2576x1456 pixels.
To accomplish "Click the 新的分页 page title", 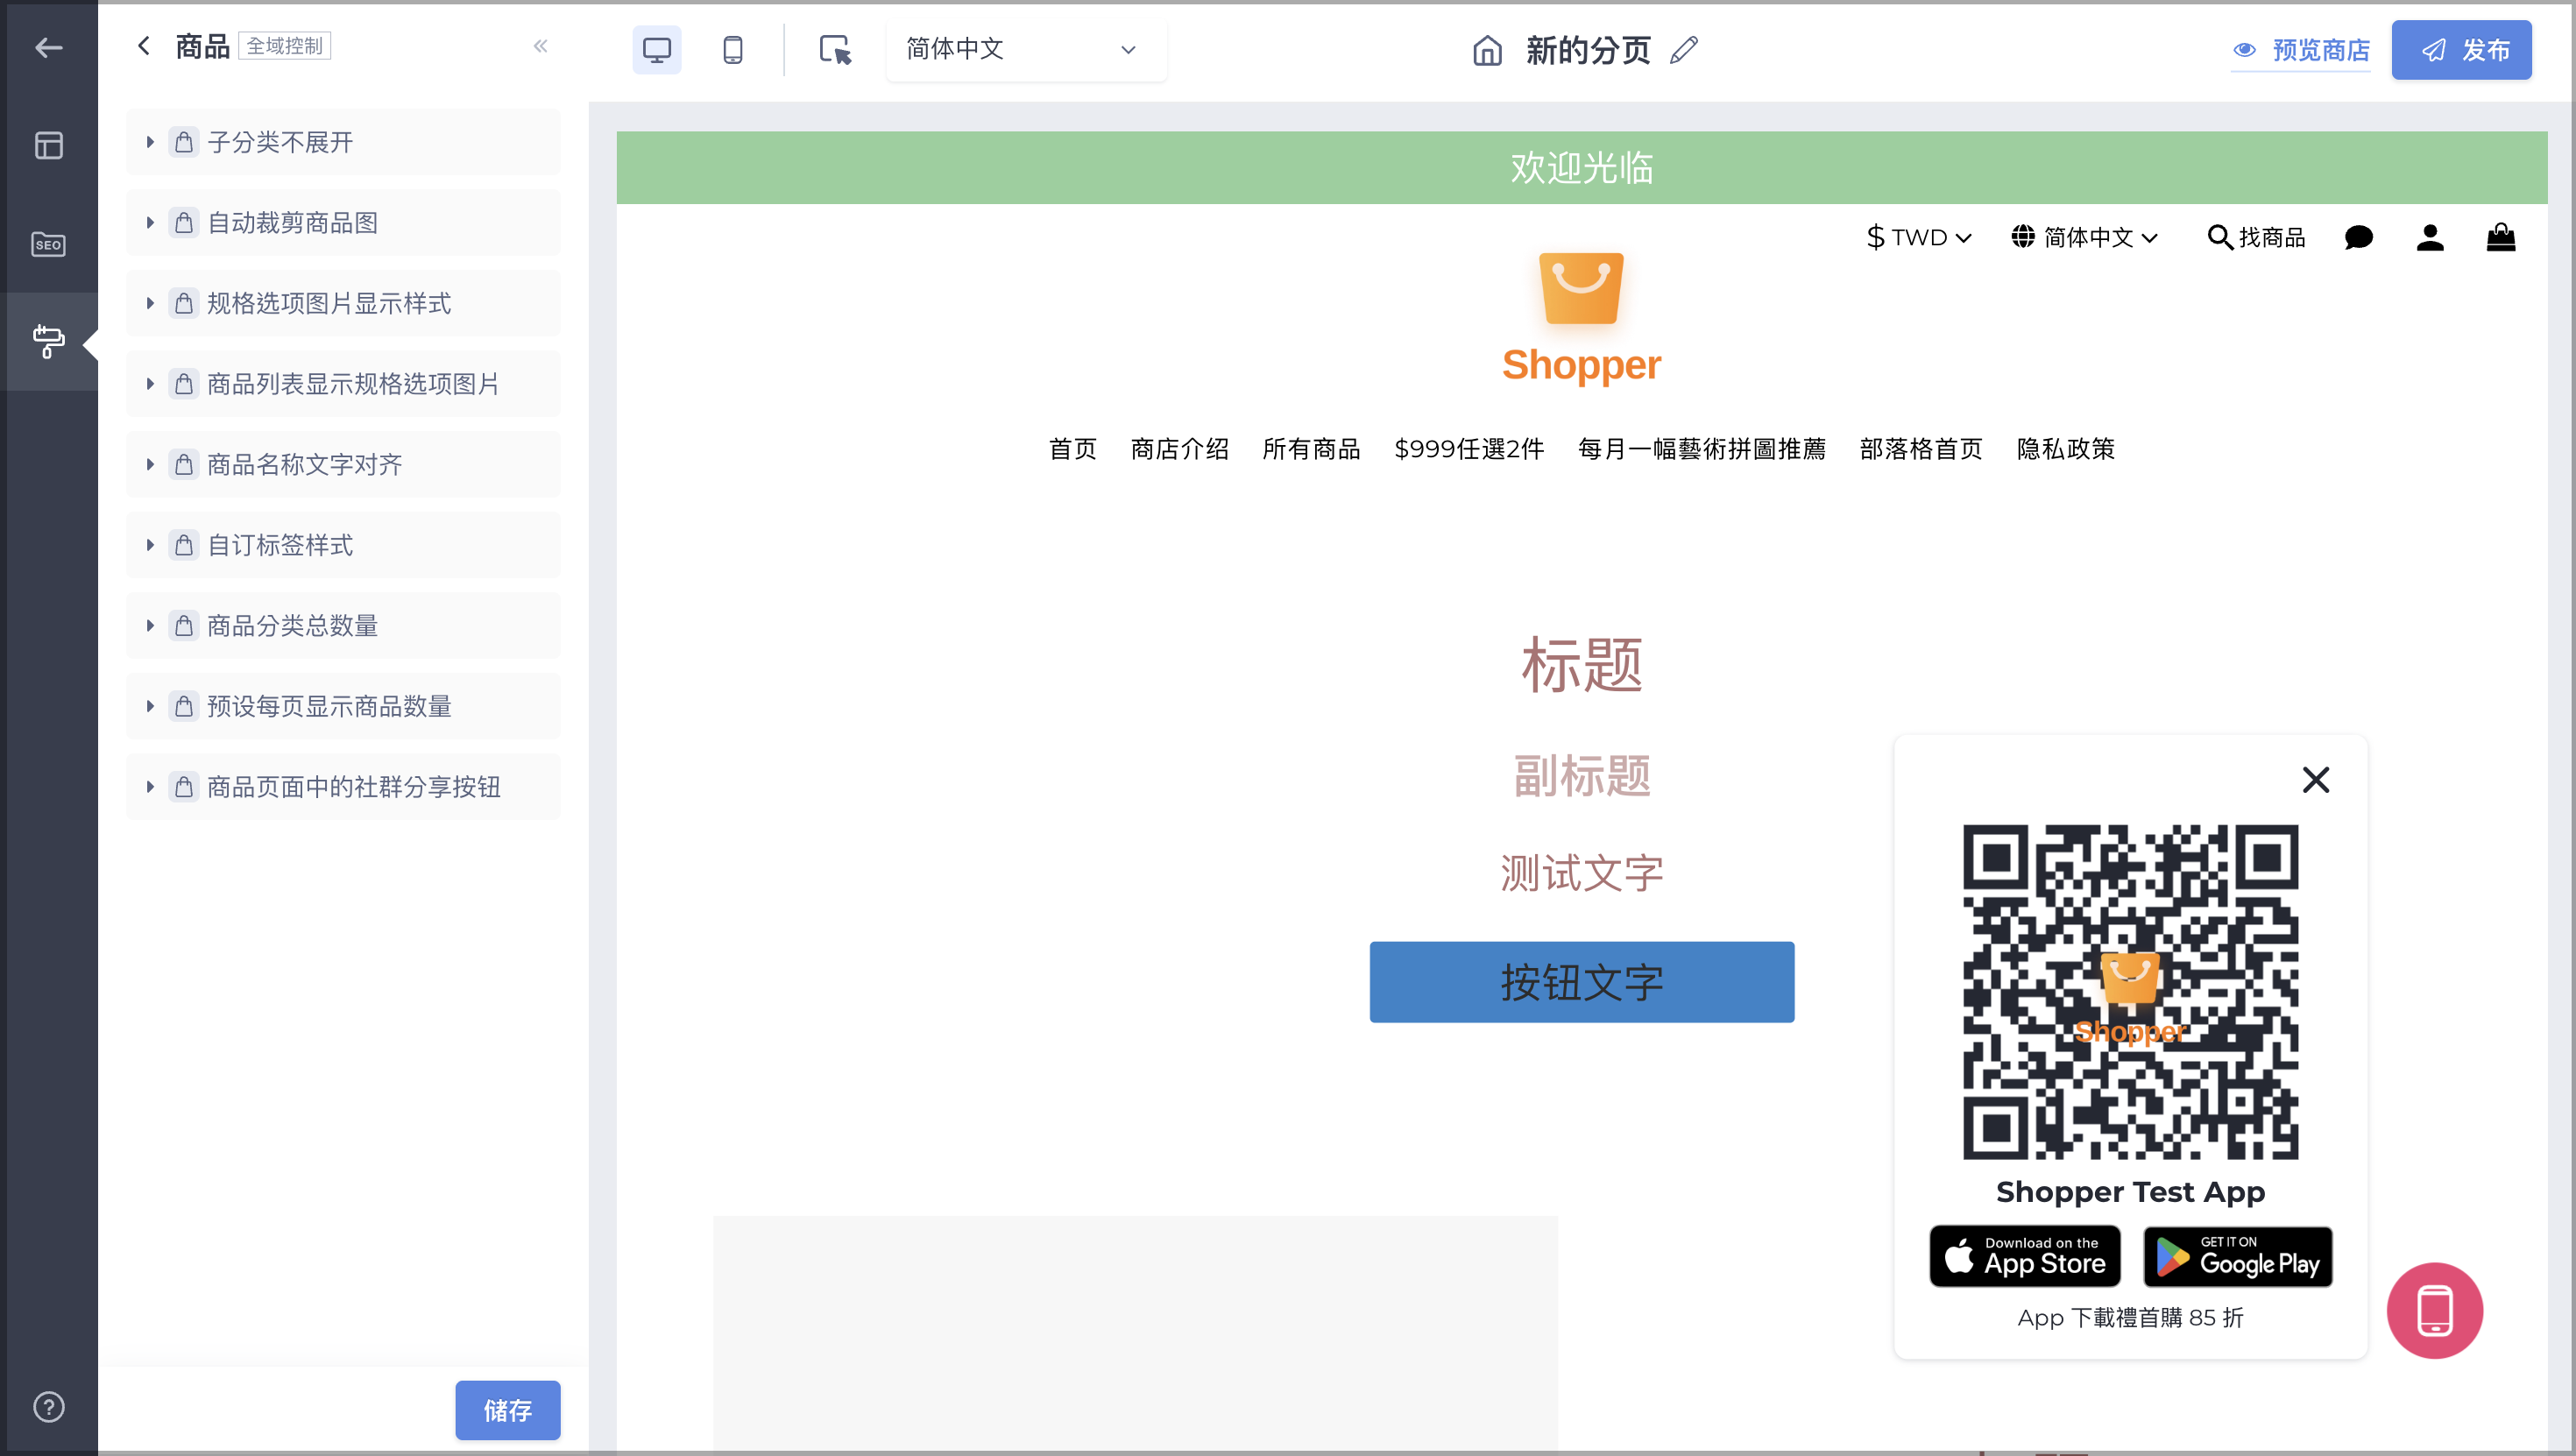I will [x=1588, y=50].
